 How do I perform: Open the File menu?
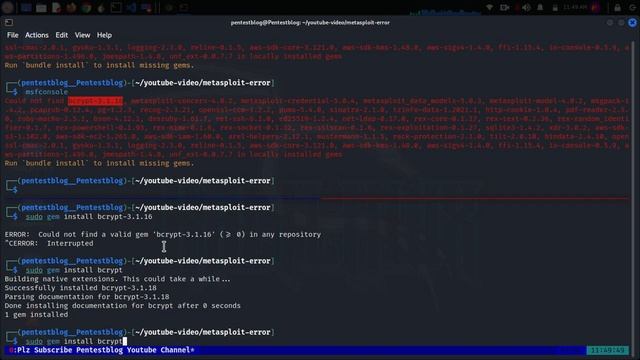click(13, 35)
